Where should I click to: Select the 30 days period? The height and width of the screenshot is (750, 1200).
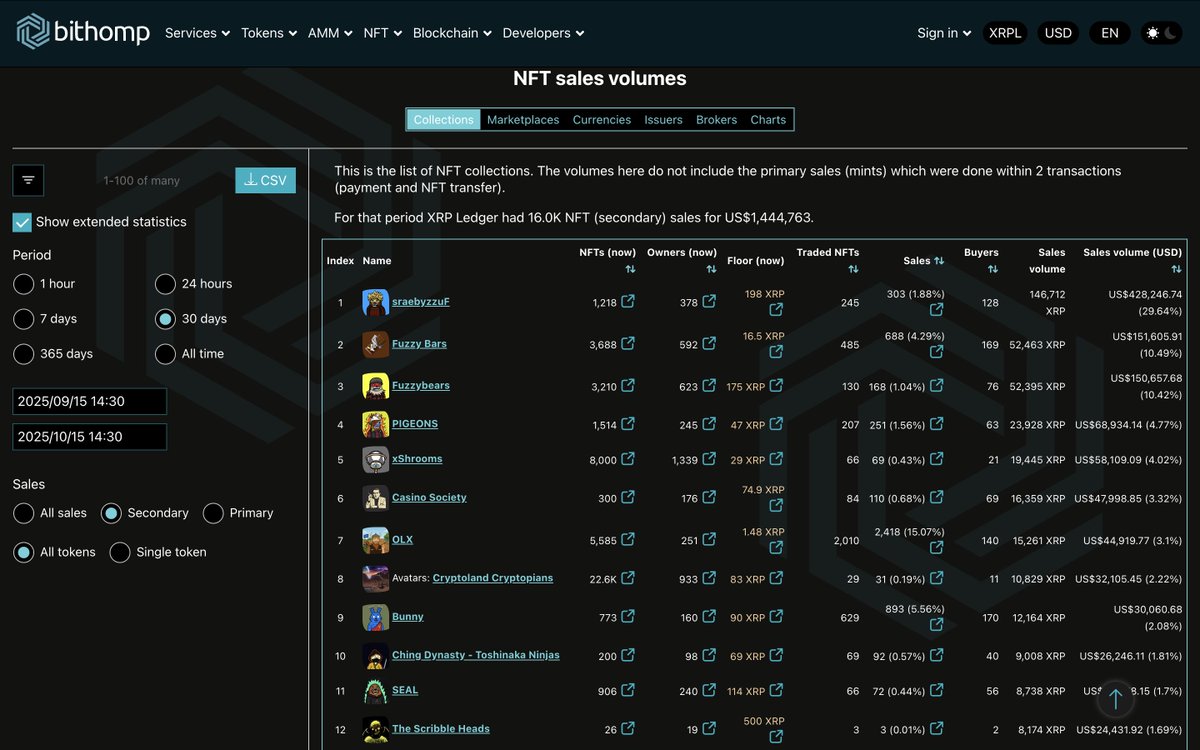(x=166, y=319)
